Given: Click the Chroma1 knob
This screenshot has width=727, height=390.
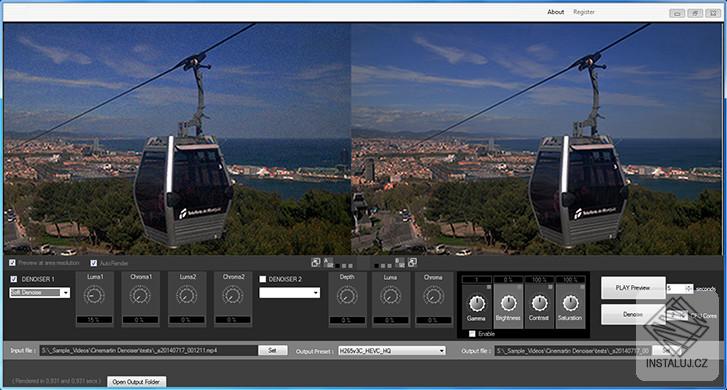Looking at the screenshot, I should coord(140,295).
